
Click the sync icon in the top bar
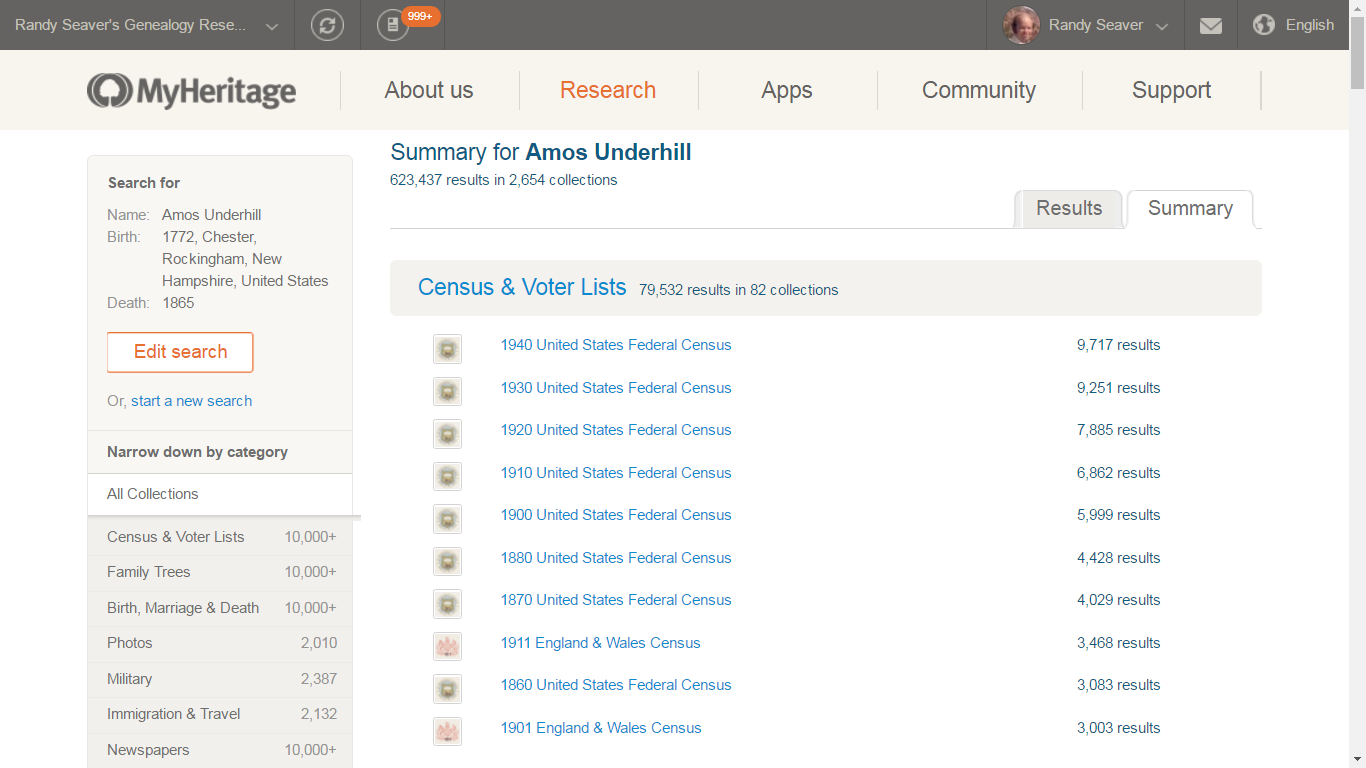click(x=327, y=25)
